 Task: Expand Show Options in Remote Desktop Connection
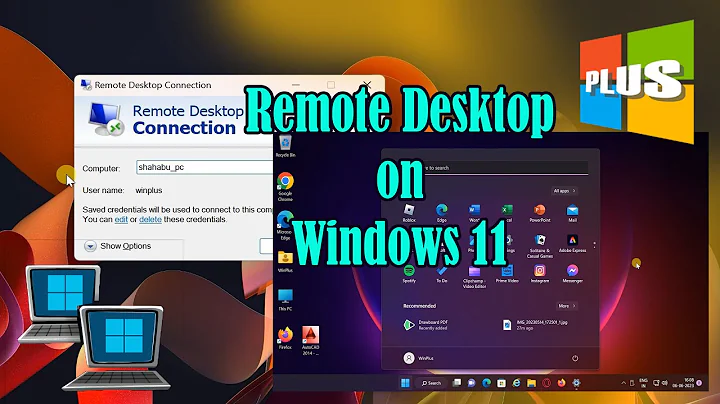click(x=118, y=246)
